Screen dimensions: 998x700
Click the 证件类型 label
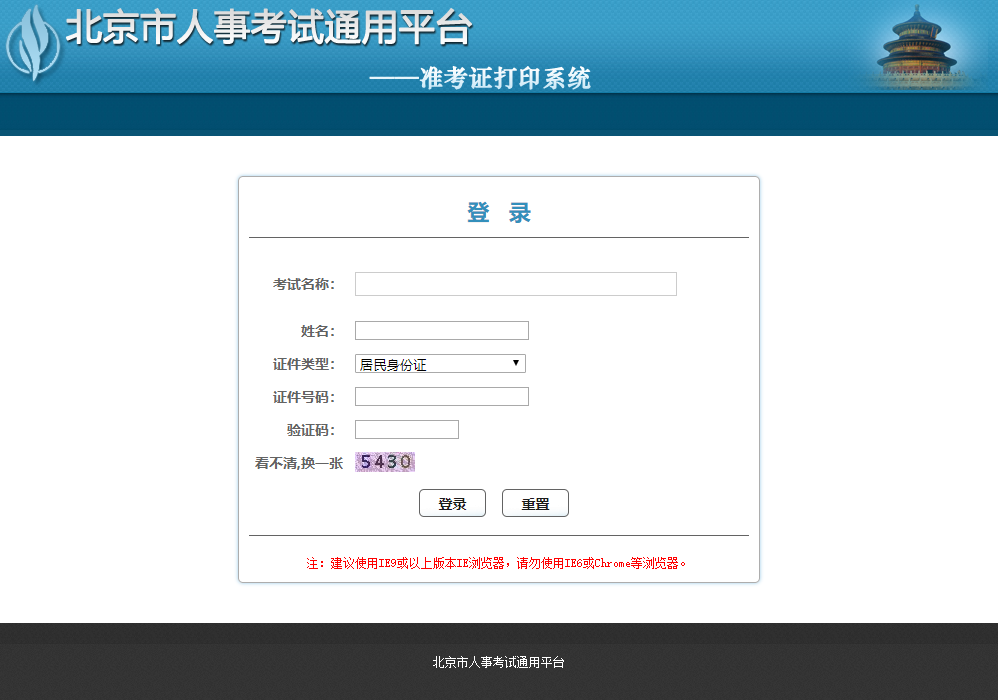click(x=303, y=364)
